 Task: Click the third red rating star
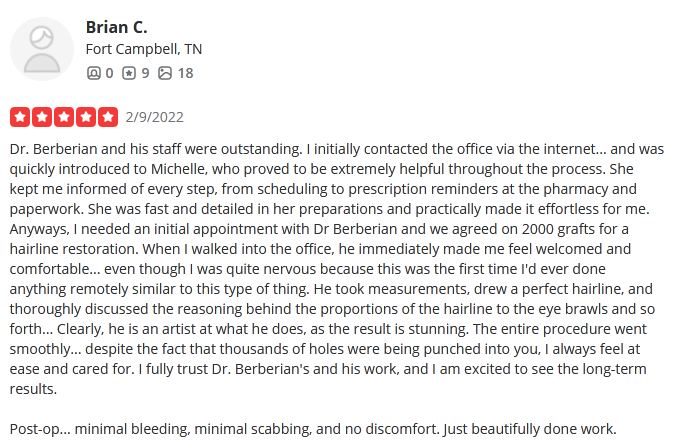[64, 117]
